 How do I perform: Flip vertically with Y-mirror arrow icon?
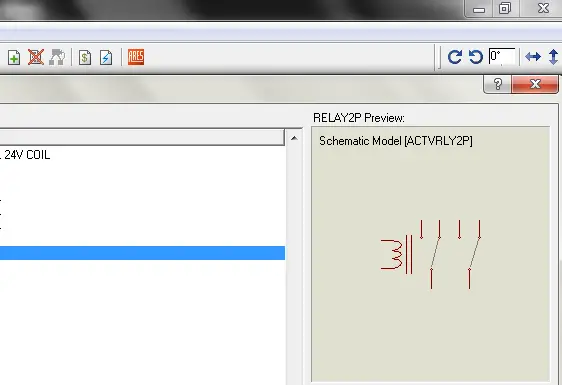tap(553, 57)
